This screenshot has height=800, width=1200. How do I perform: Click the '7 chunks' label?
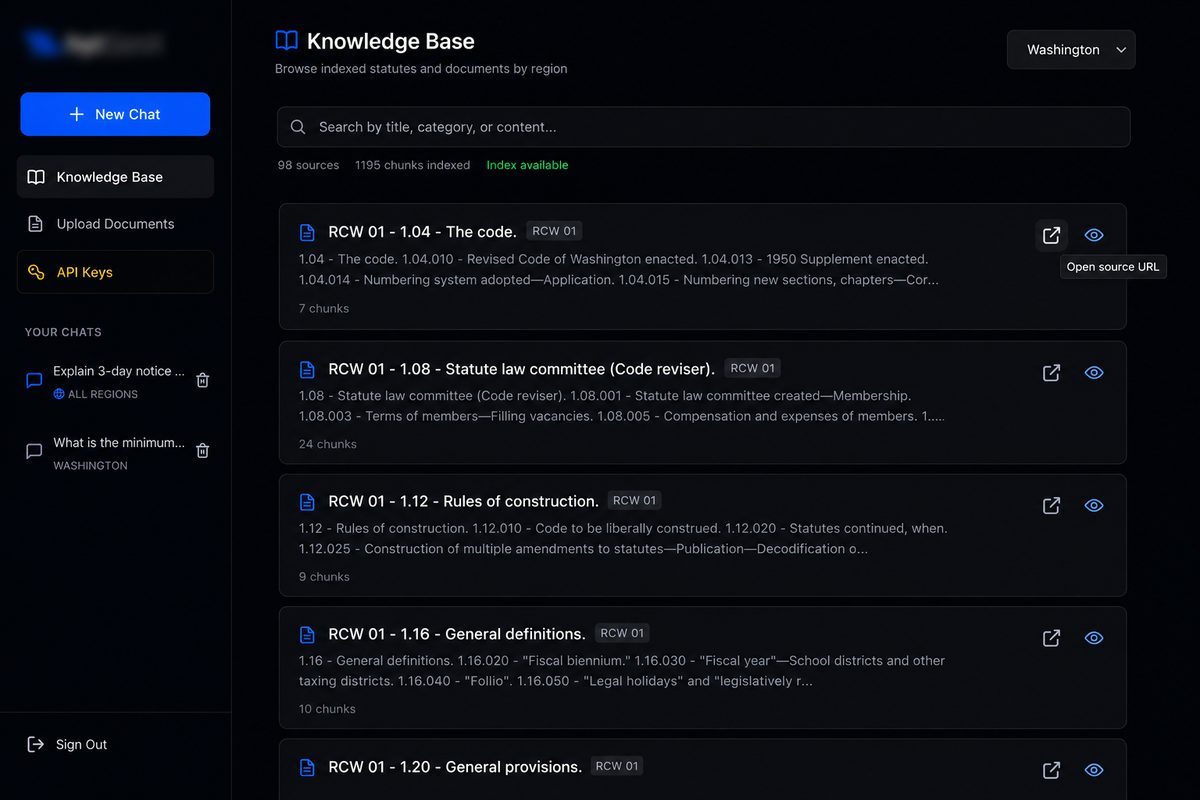(x=324, y=308)
